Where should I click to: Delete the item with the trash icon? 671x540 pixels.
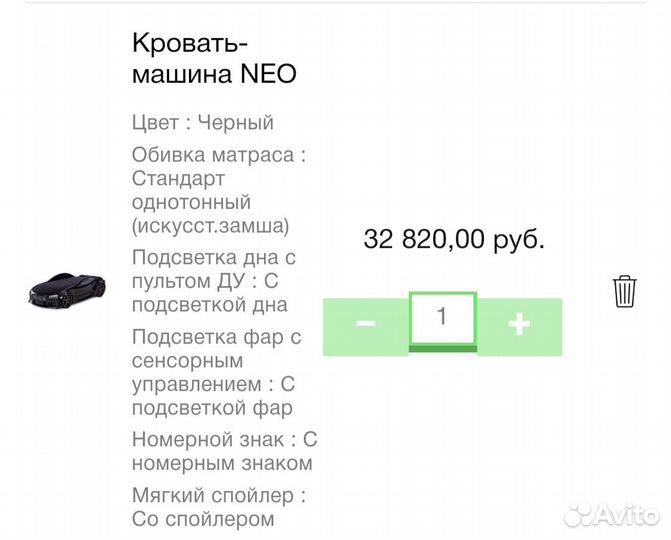[625, 291]
